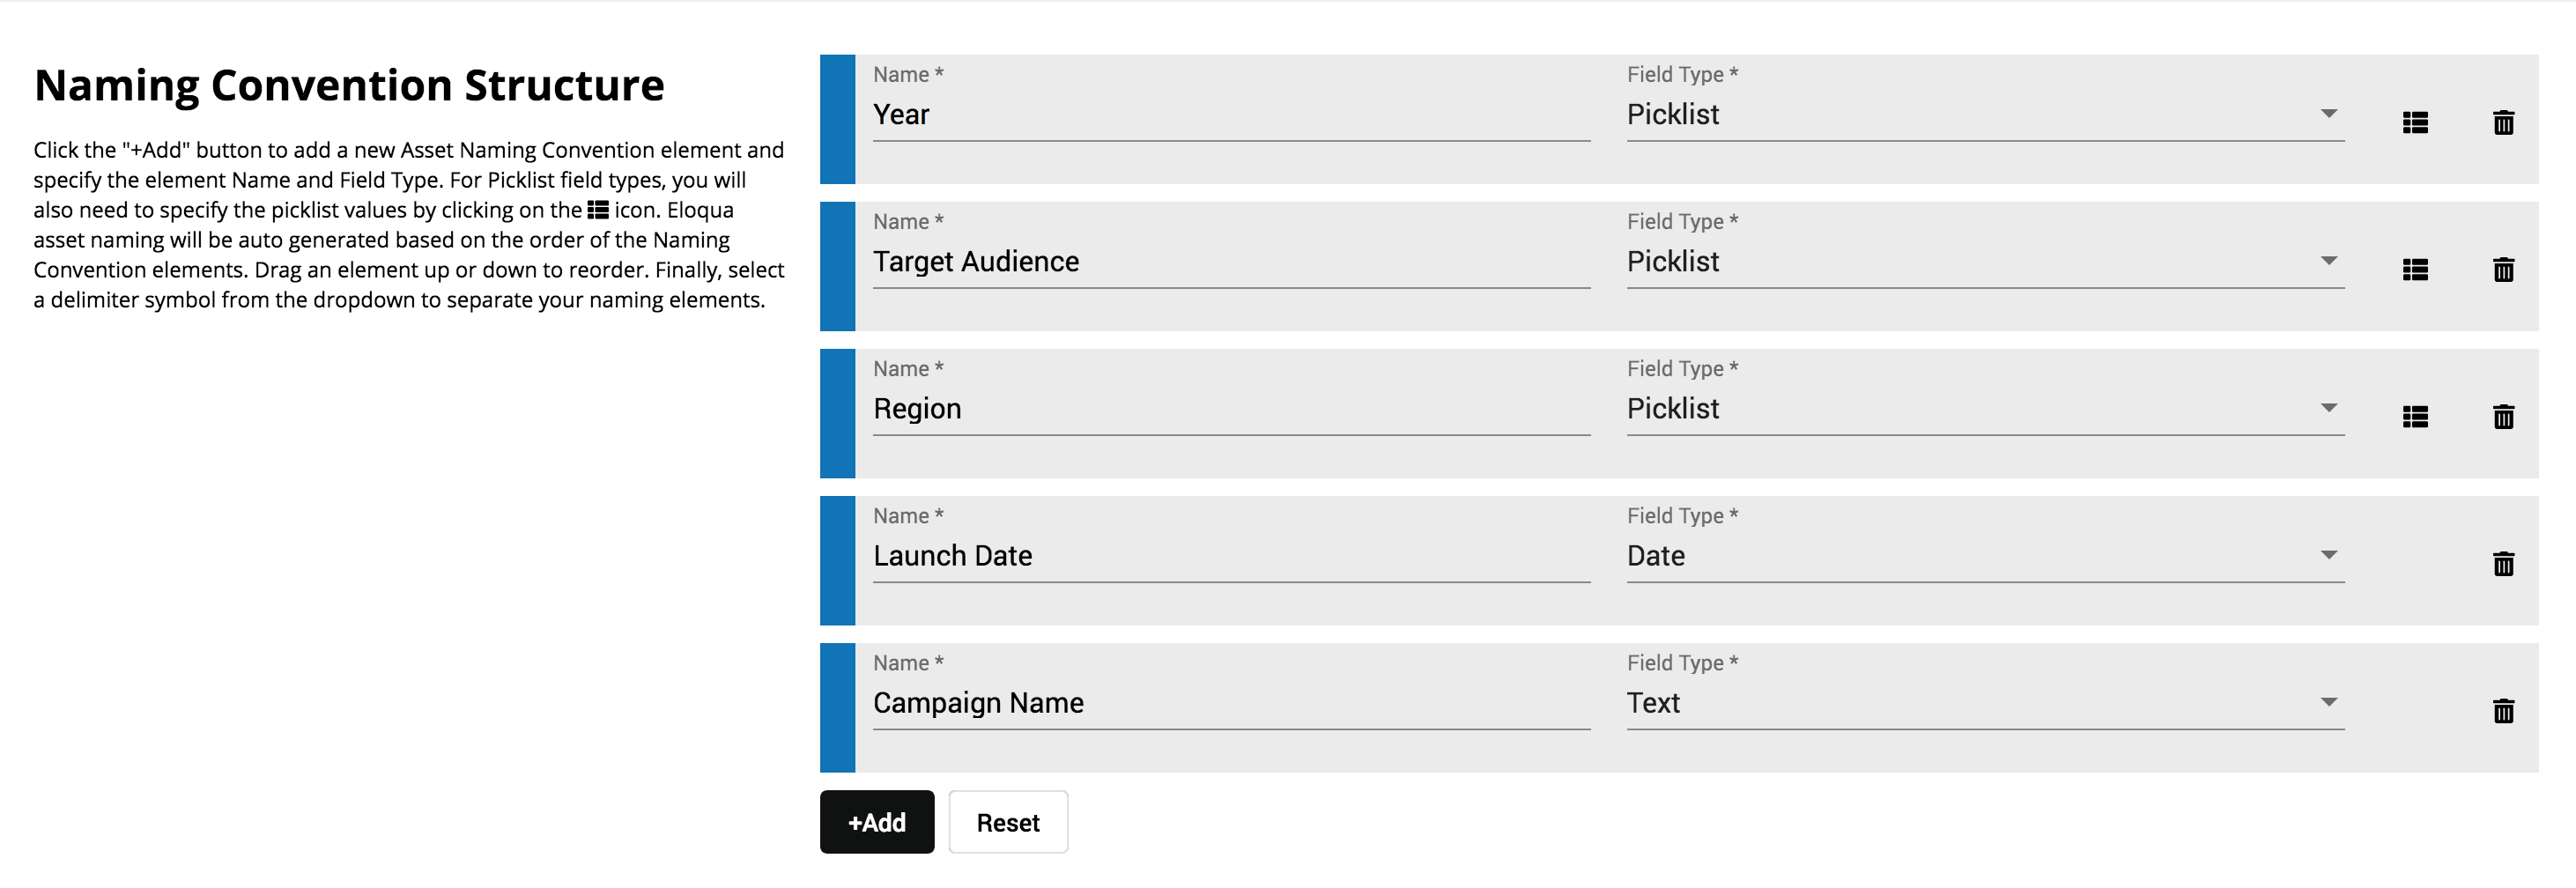Image resolution: width=2576 pixels, height=888 pixels.
Task: Delete the Year naming element
Action: [2503, 123]
